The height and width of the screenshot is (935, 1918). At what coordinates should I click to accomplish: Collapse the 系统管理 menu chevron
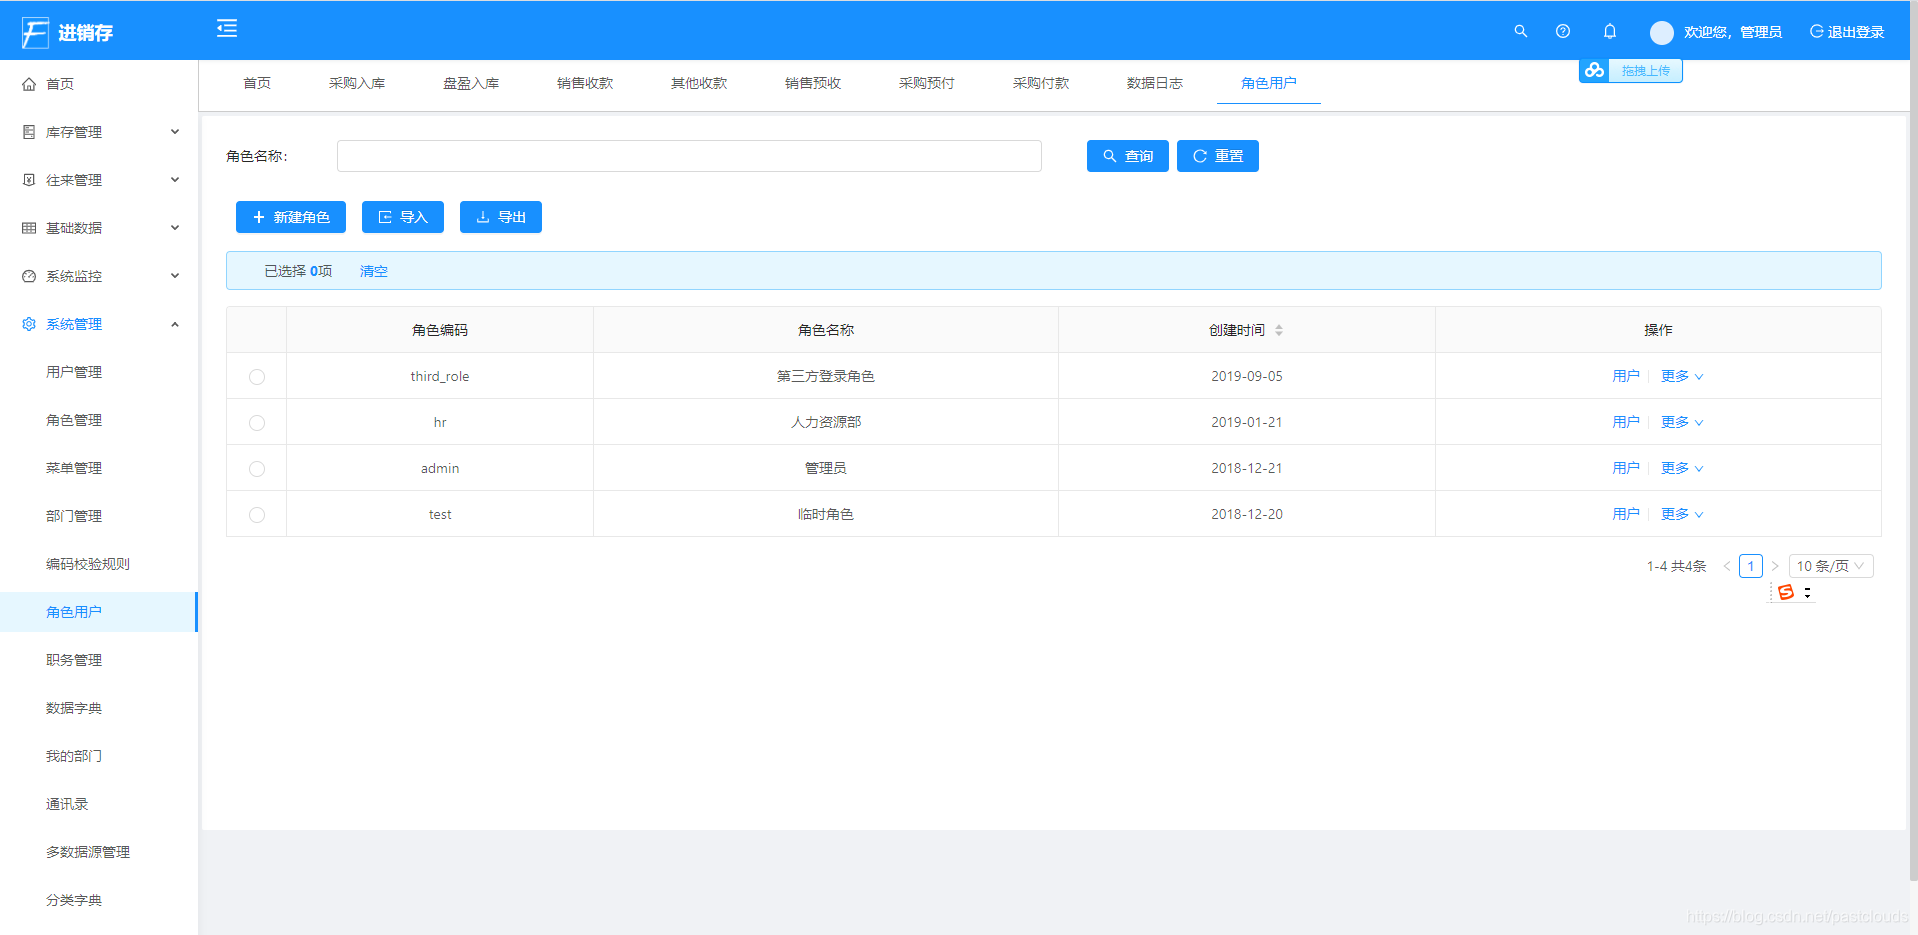point(175,324)
